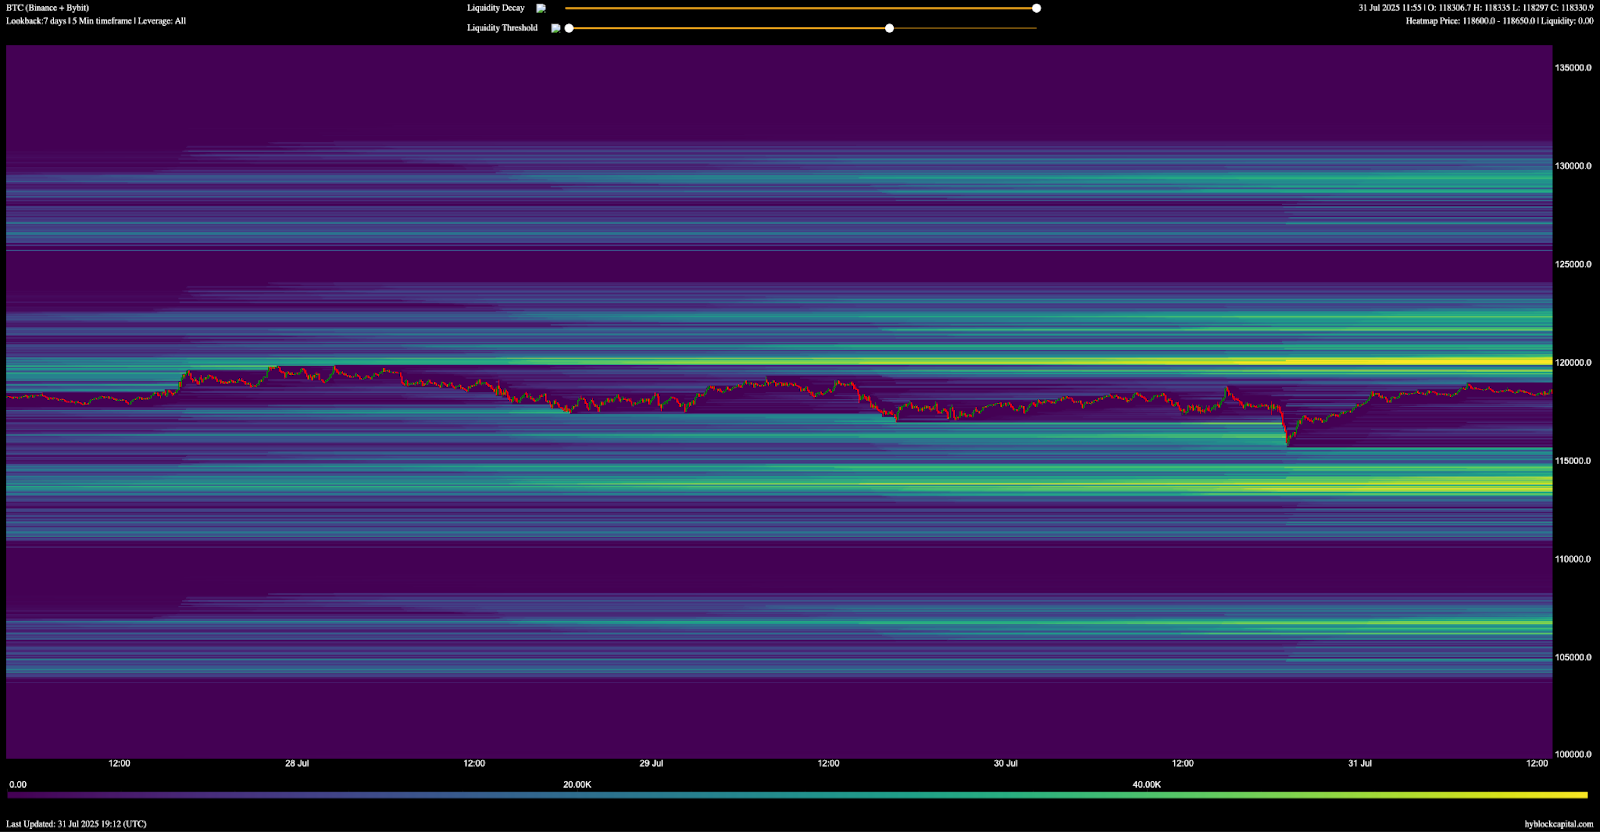The width and height of the screenshot is (1600, 832).
Task: Click the BTC (Binance + Bybit) title
Action: 48,8
